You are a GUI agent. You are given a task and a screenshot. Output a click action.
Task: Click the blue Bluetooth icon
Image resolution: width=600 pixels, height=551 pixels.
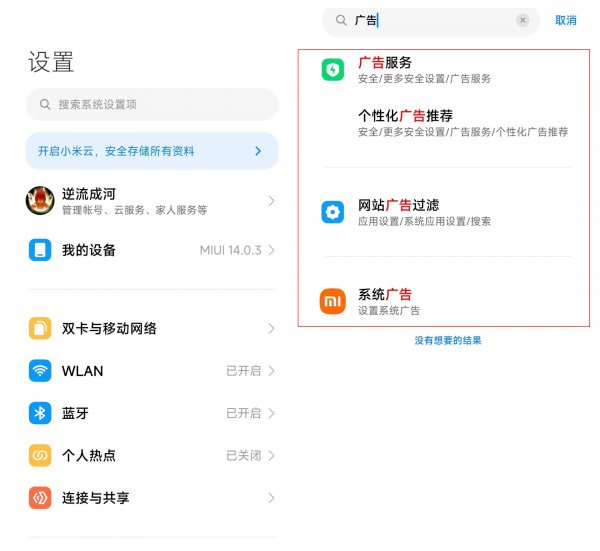[40, 413]
